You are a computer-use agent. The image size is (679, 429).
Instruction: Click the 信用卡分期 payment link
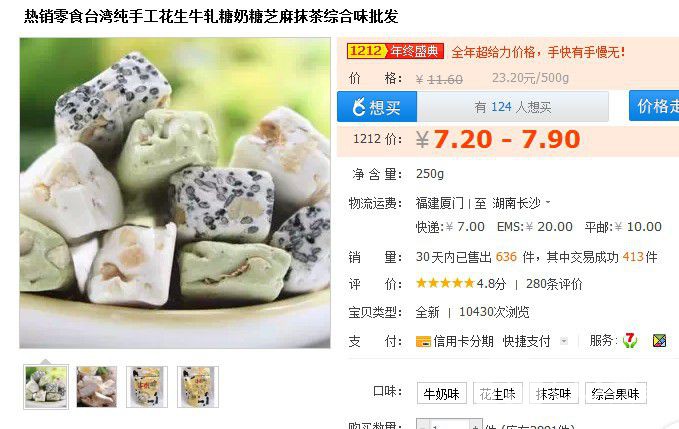point(463,342)
